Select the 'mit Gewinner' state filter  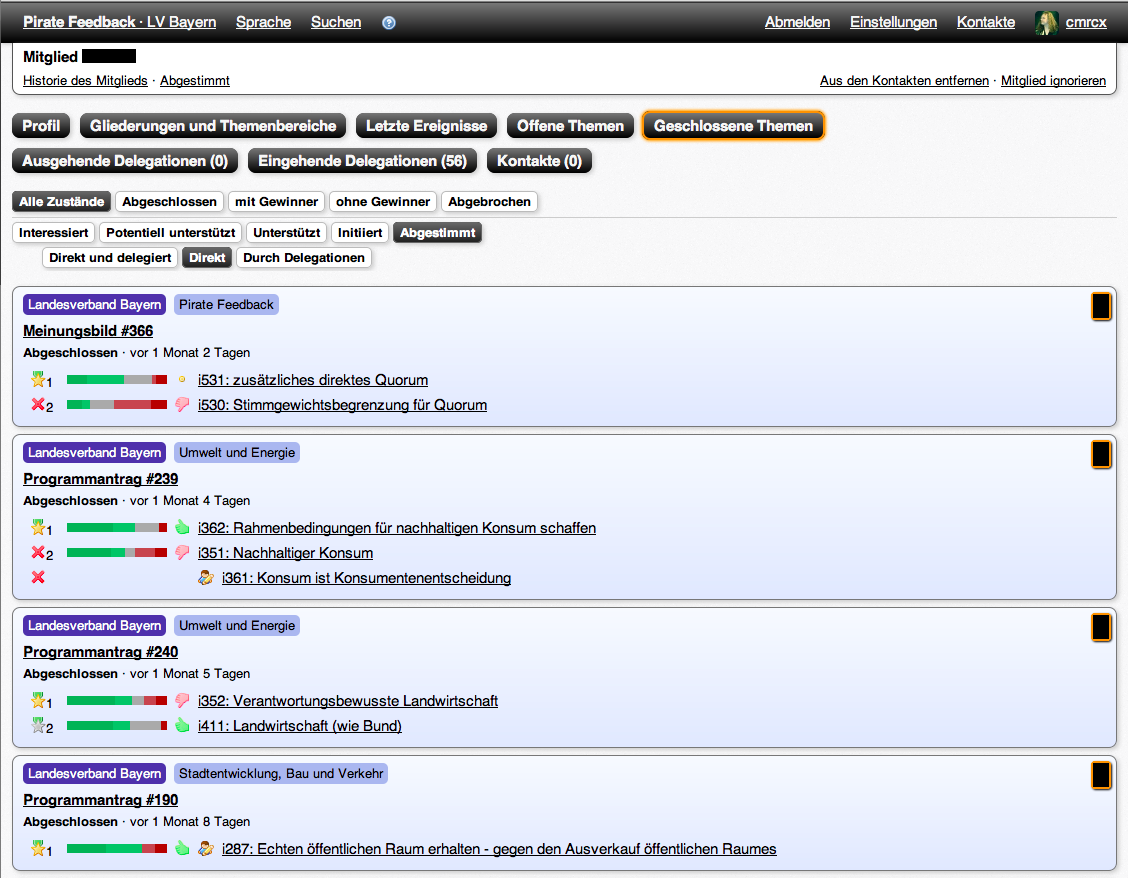tap(276, 202)
